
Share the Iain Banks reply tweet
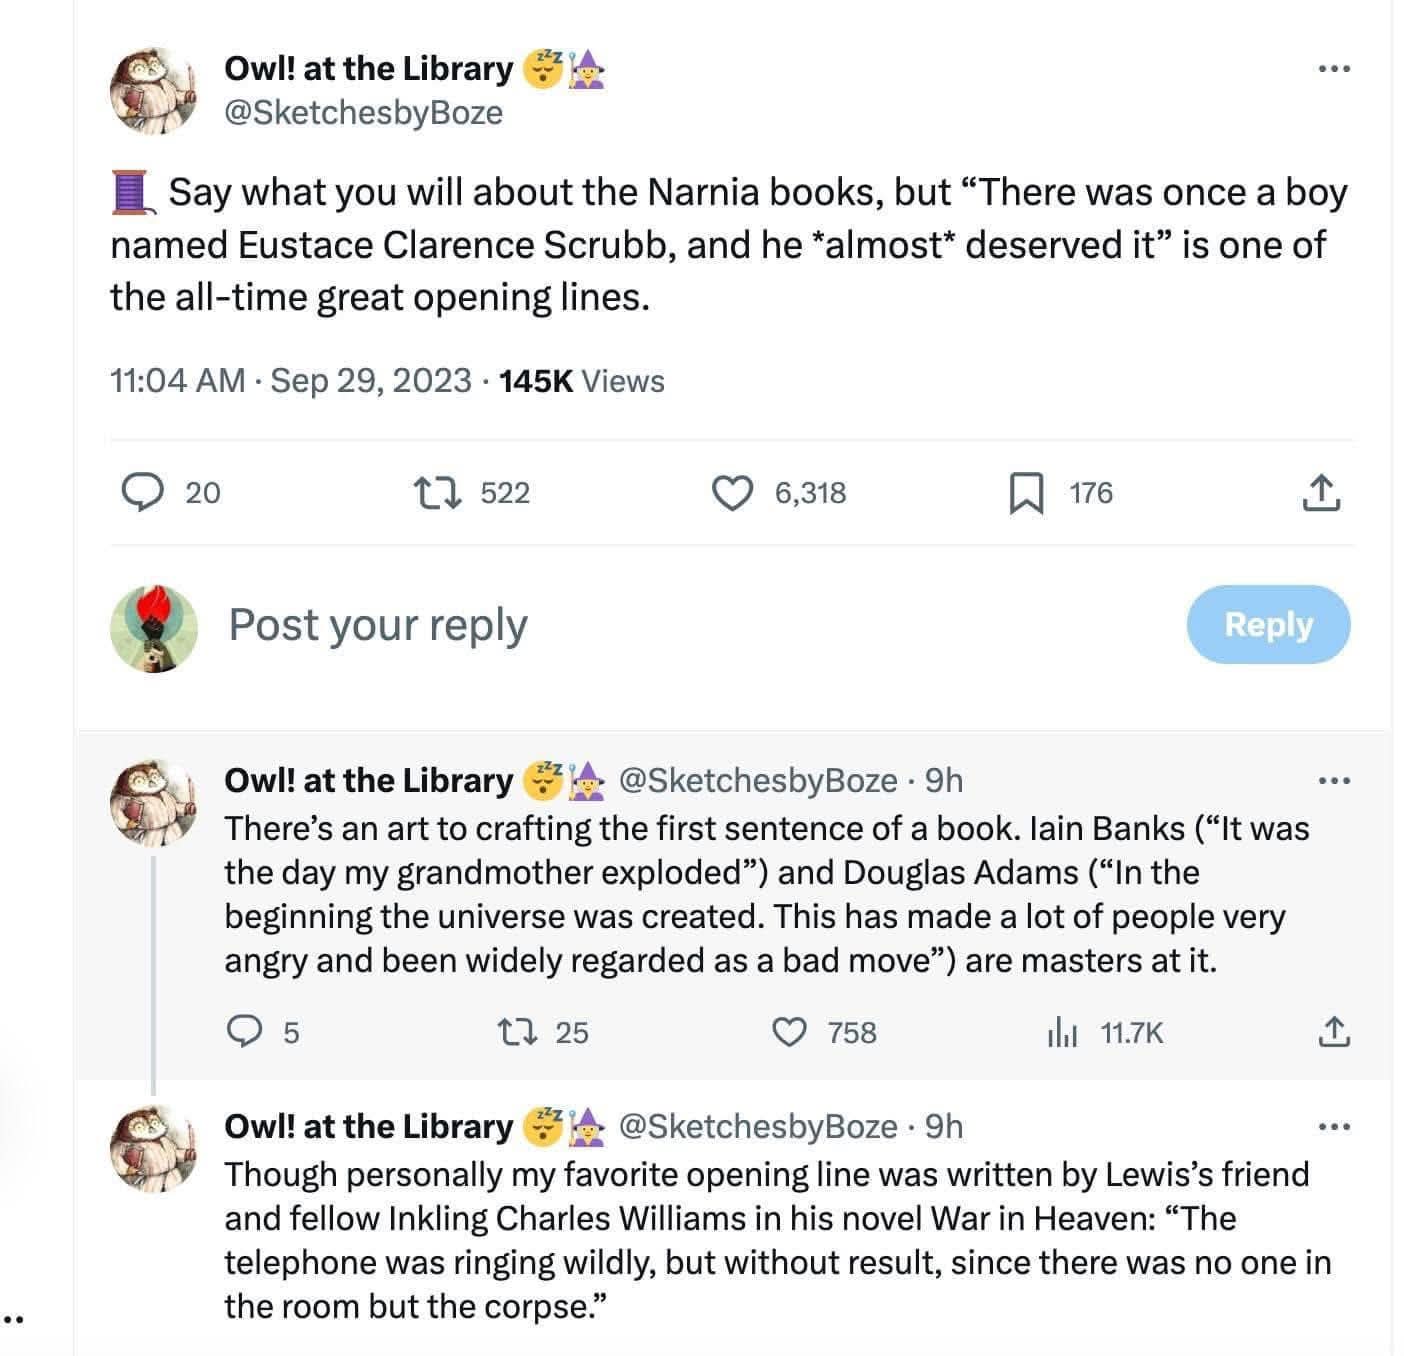click(x=1334, y=1031)
